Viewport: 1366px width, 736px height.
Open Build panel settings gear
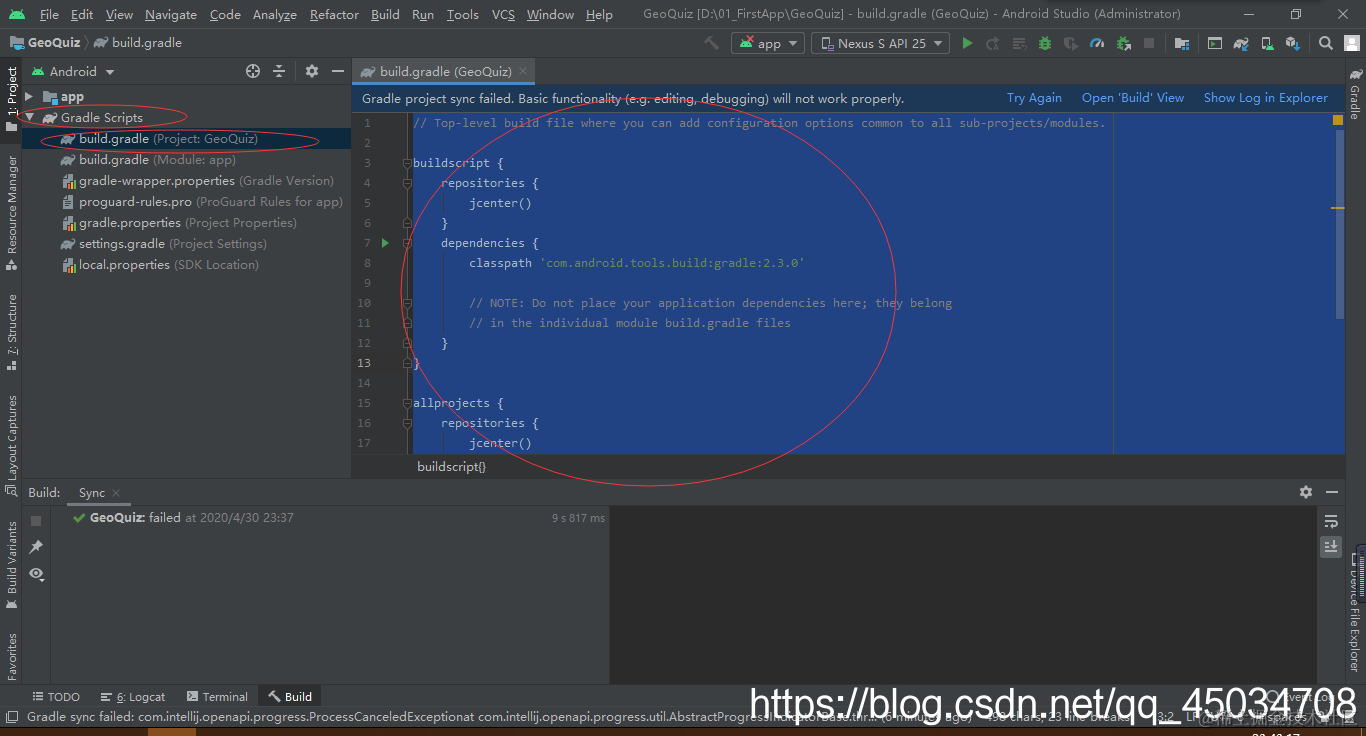[1306, 492]
